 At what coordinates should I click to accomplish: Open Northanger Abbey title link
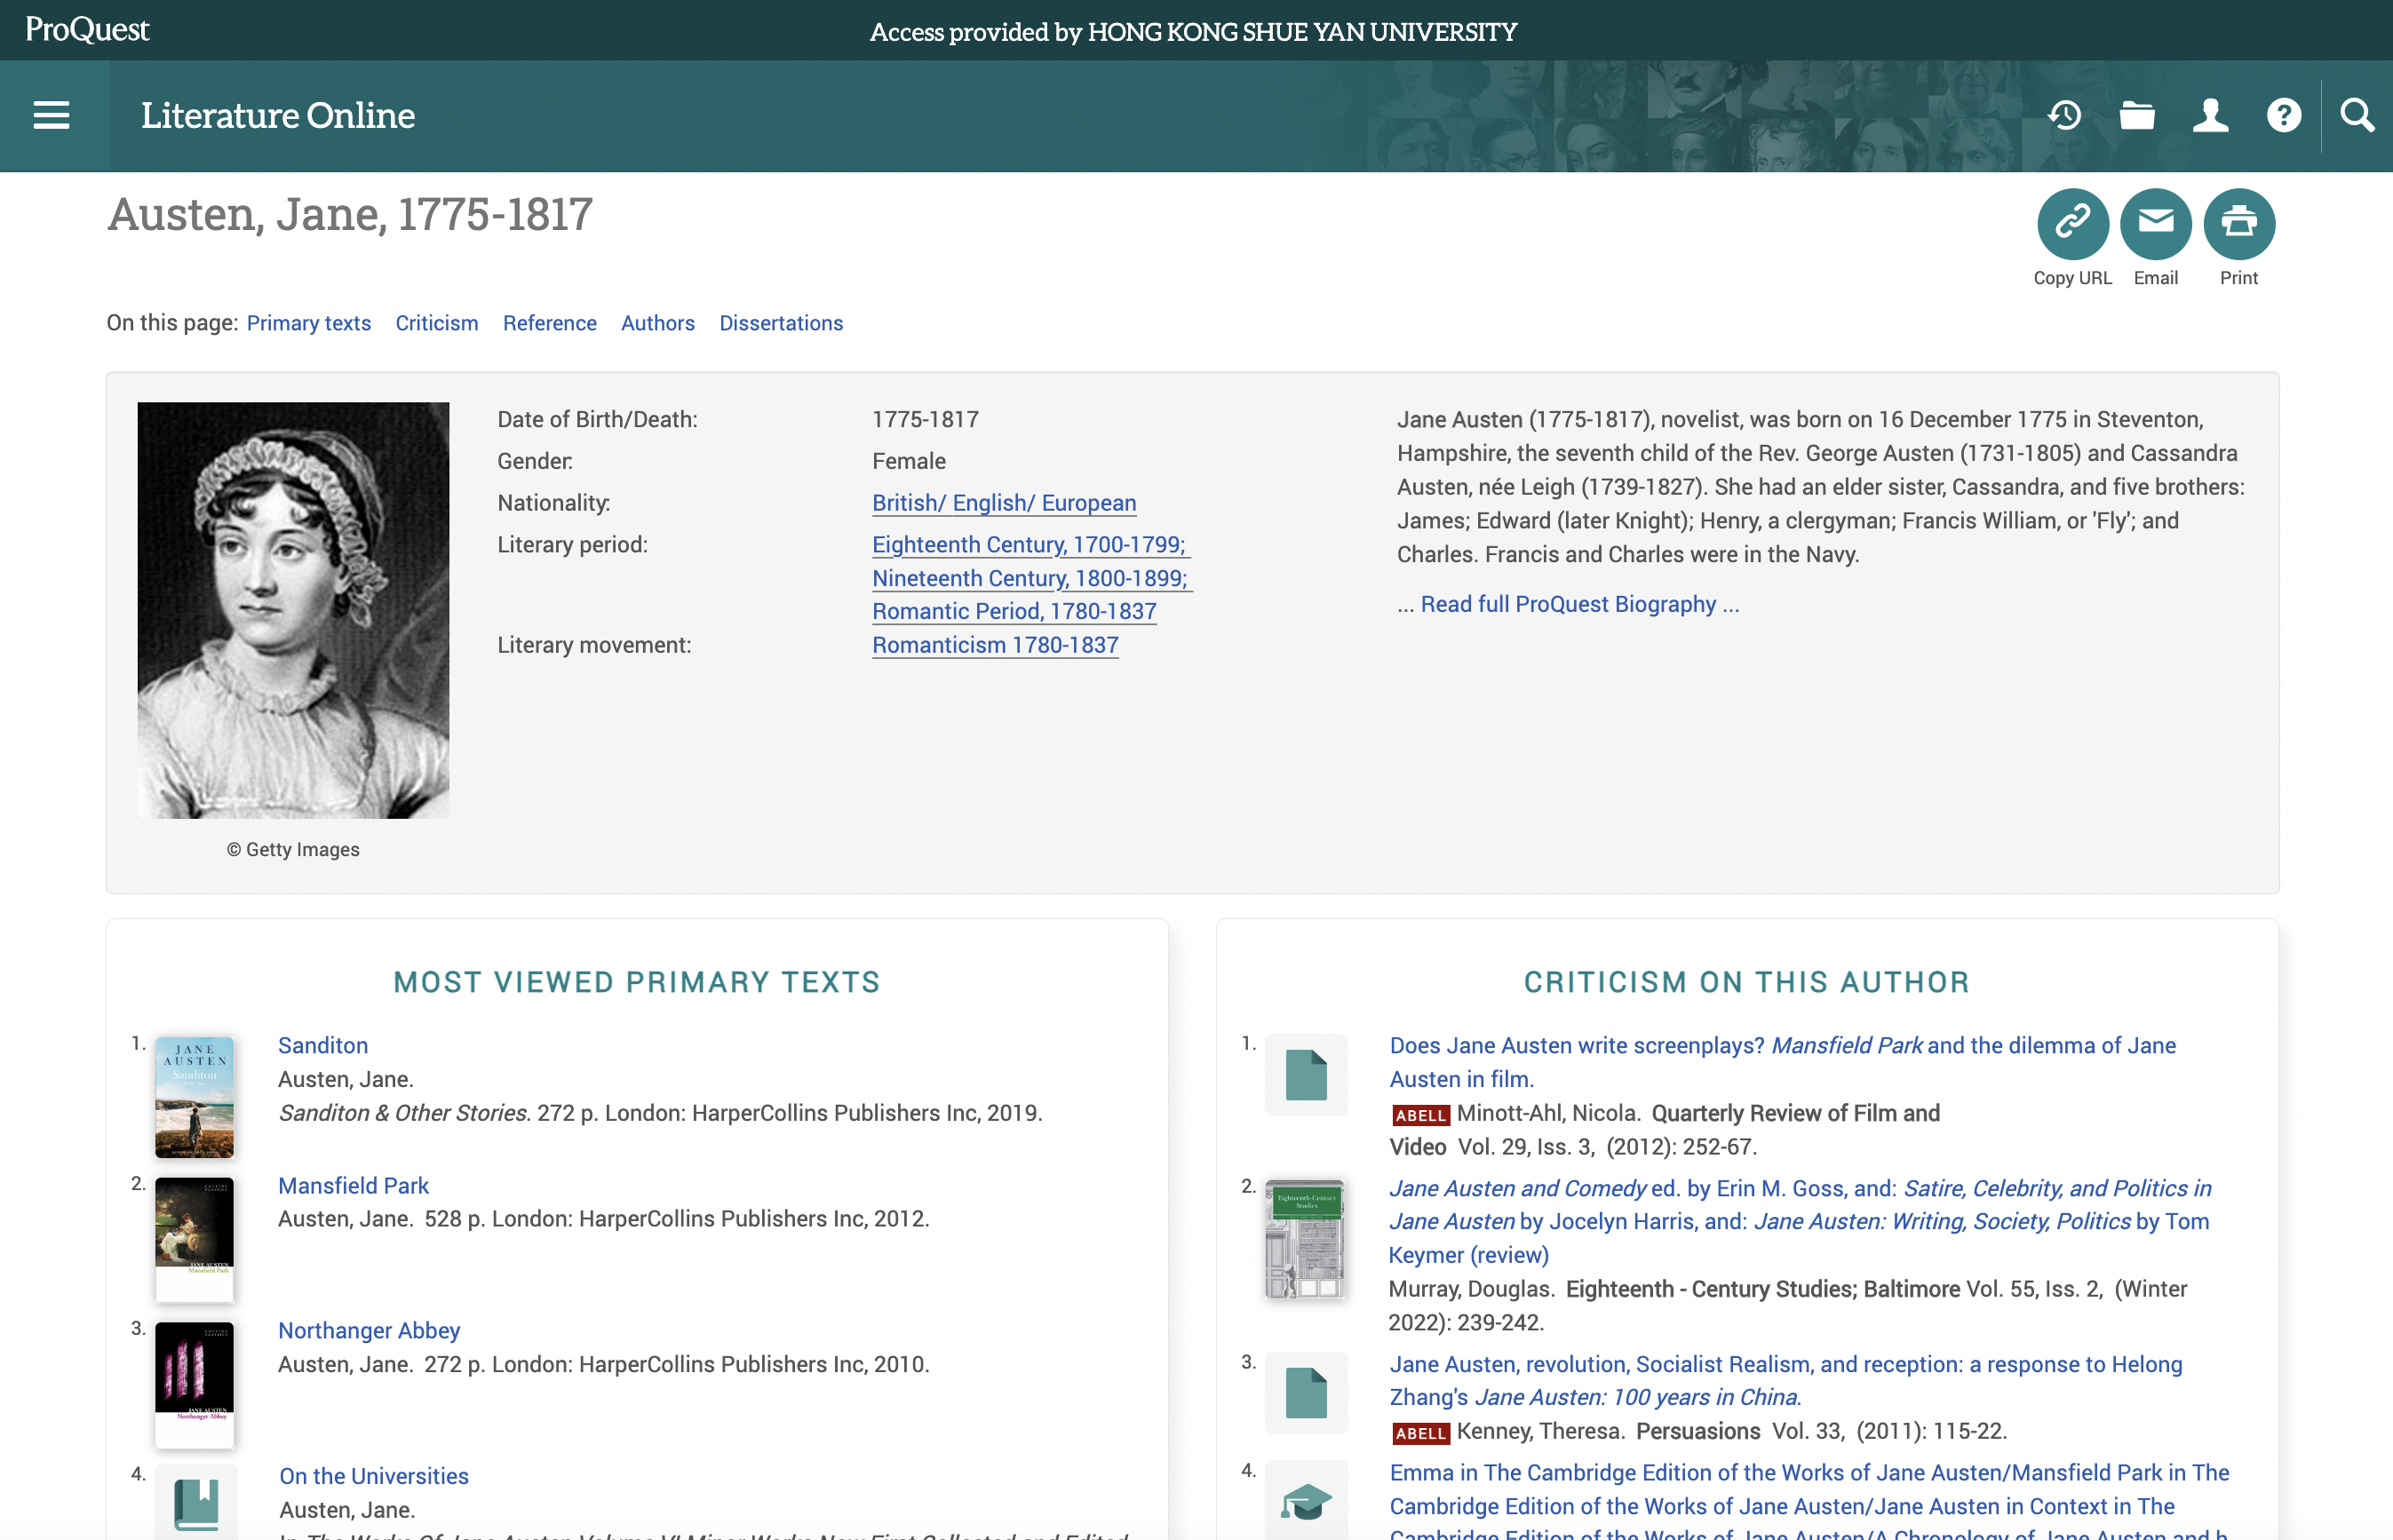click(x=368, y=1330)
